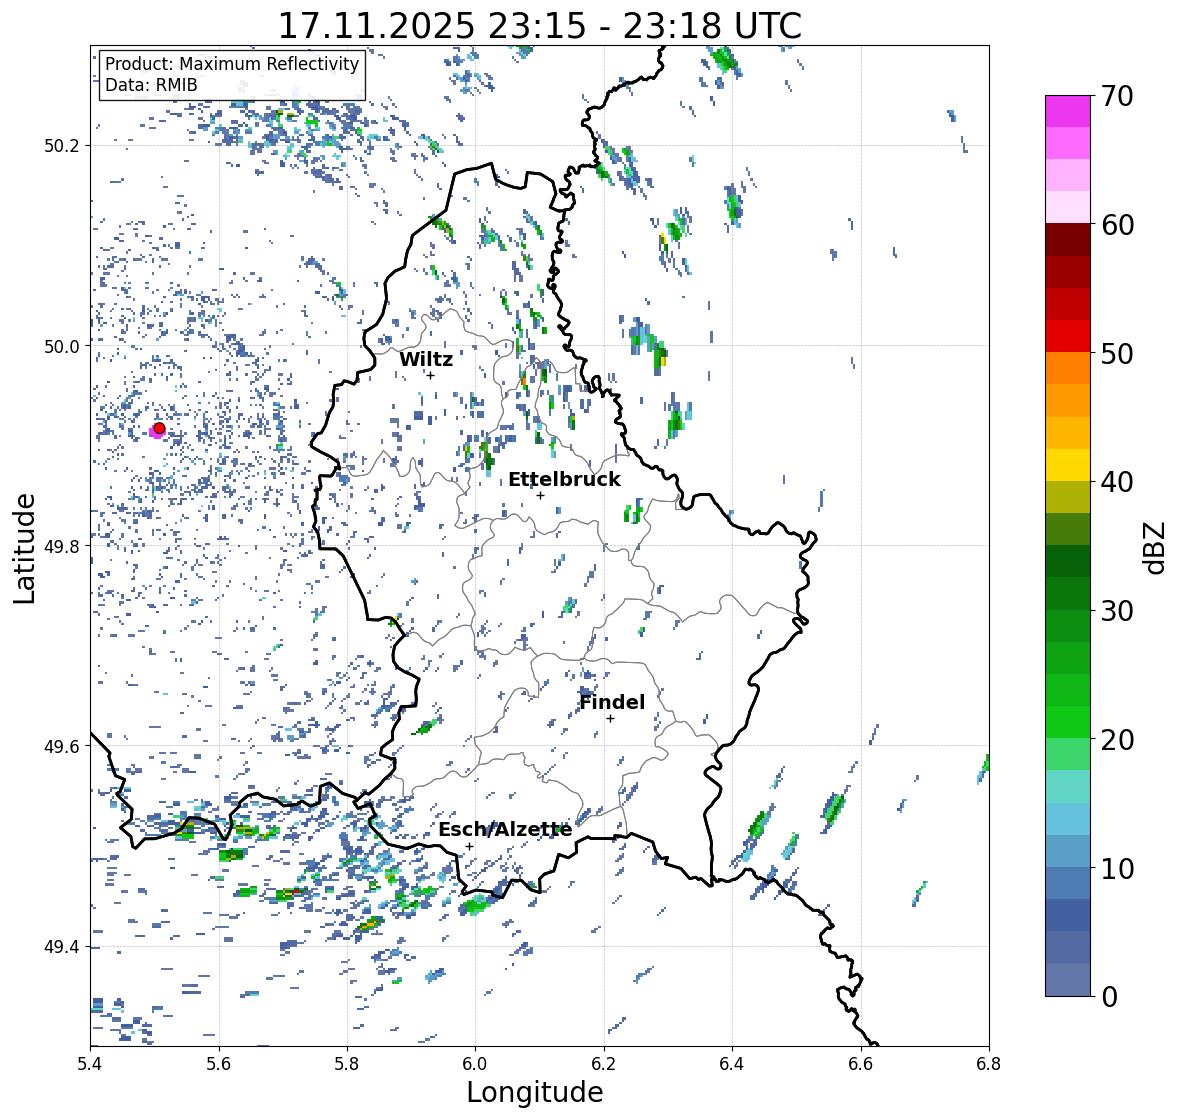The height and width of the screenshot is (1117, 1179).
Task: Click the 50.2 latitude tick label
Action: coord(62,146)
